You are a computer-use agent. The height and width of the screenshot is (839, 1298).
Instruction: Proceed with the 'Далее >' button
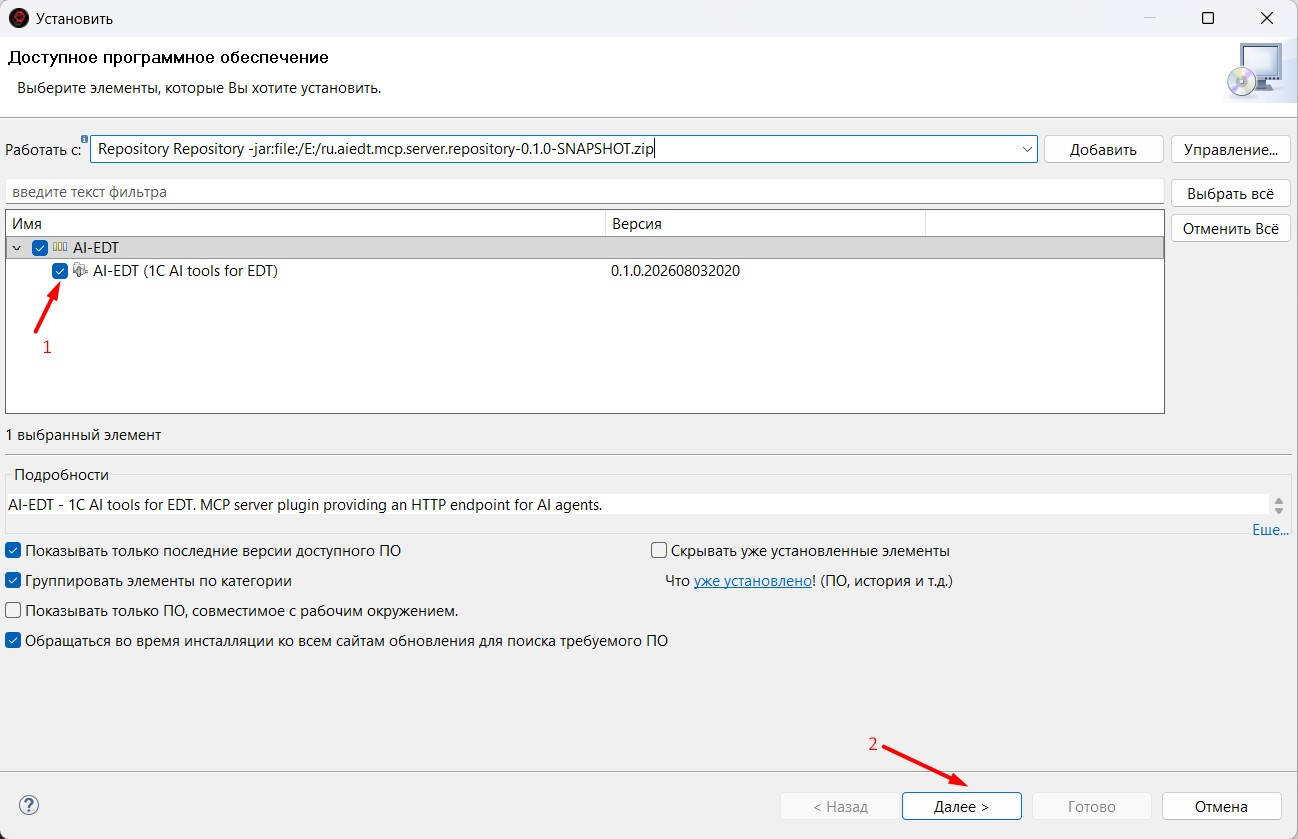click(x=962, y=806)
